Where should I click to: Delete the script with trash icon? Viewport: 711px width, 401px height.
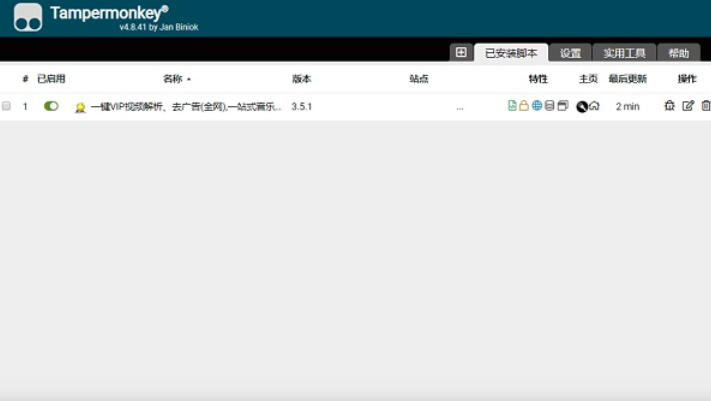[x=706, y=106]
